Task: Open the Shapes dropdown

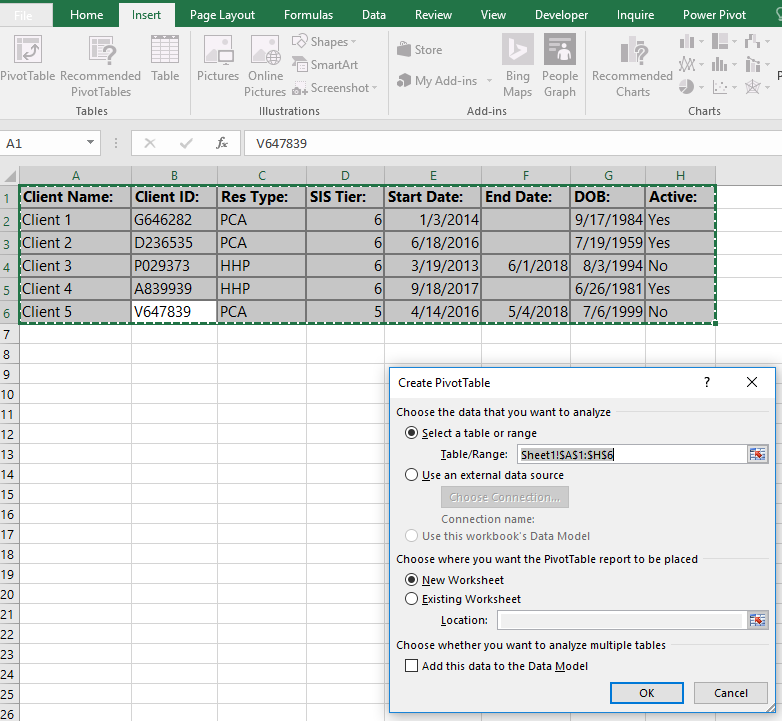Action: pos(325,42)
